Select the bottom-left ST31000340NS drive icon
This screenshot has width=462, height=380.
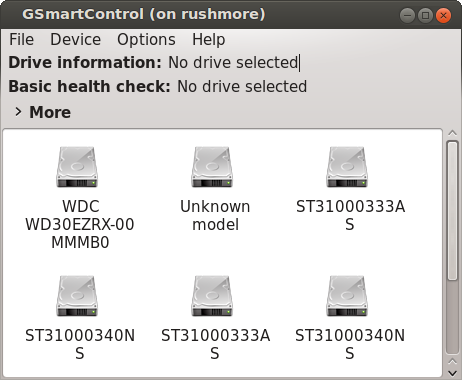point(77,296)
